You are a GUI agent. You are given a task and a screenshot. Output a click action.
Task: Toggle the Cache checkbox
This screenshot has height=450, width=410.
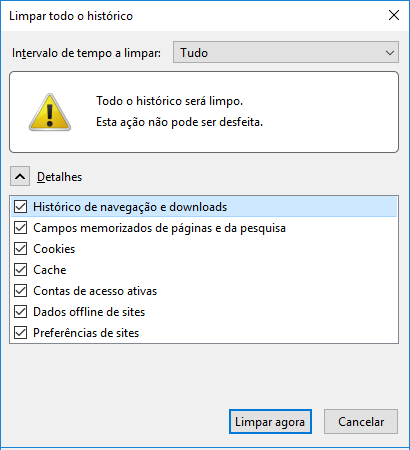(x=21, y=270)
